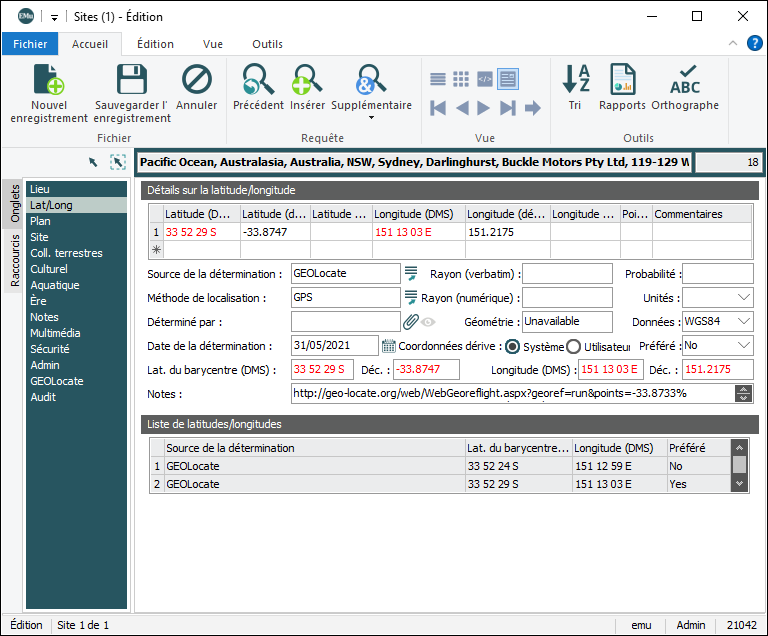This screenshot has width=768, height=636.
Task: Open the Données WGS84 dropdown
Action: (743, 322)
